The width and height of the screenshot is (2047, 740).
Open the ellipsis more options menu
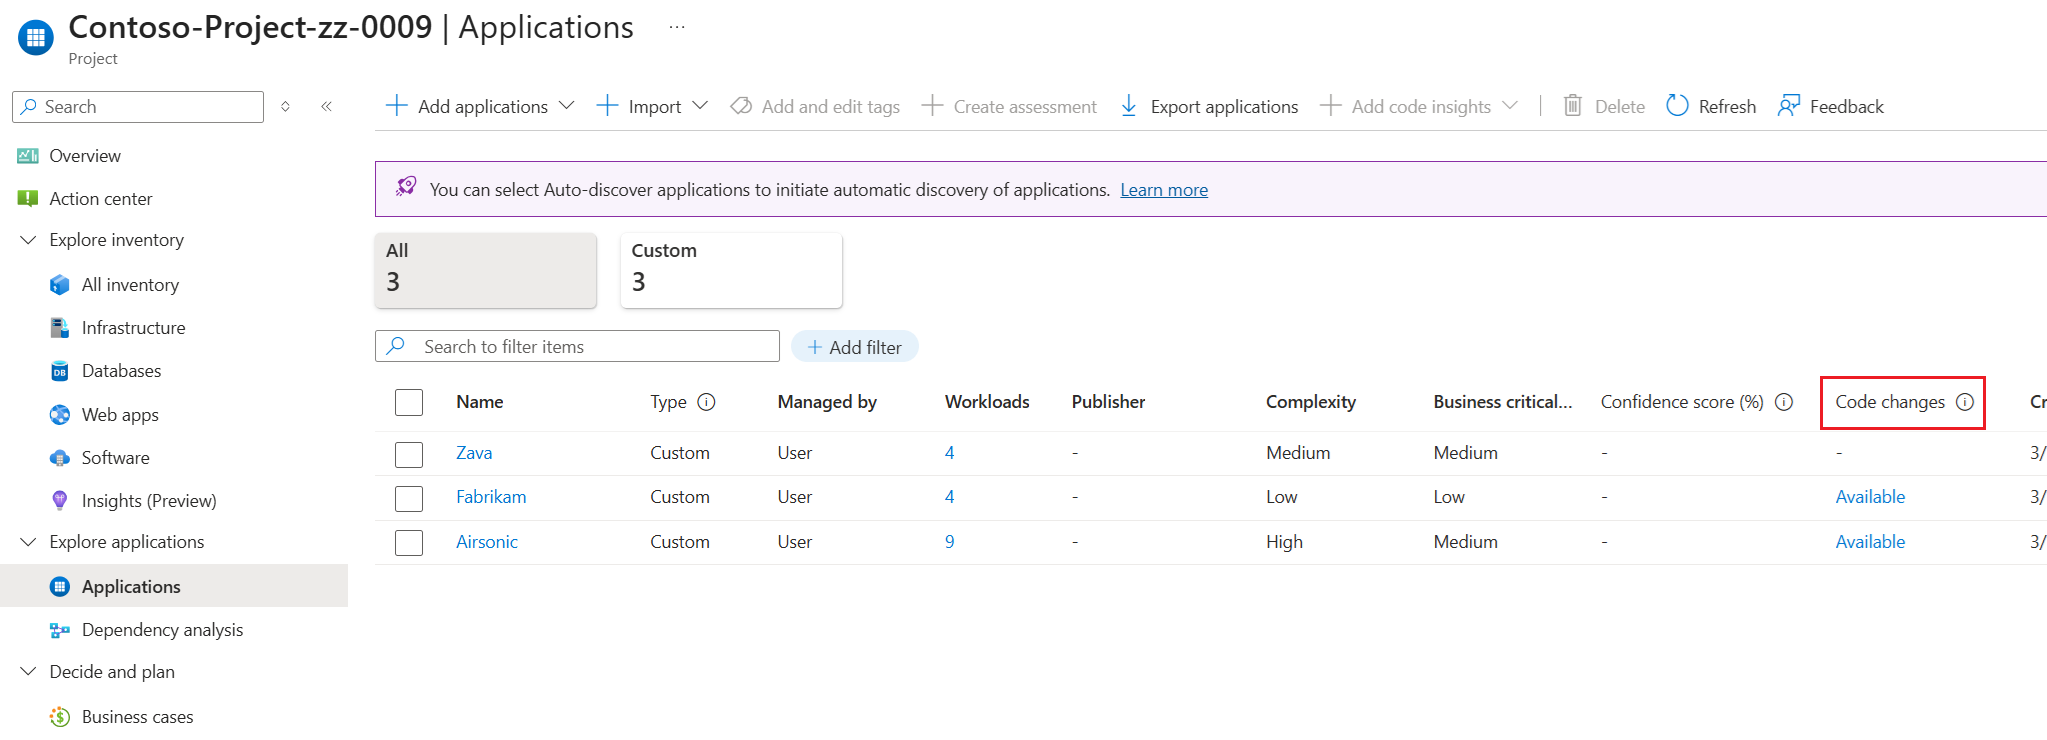[677, 27]
